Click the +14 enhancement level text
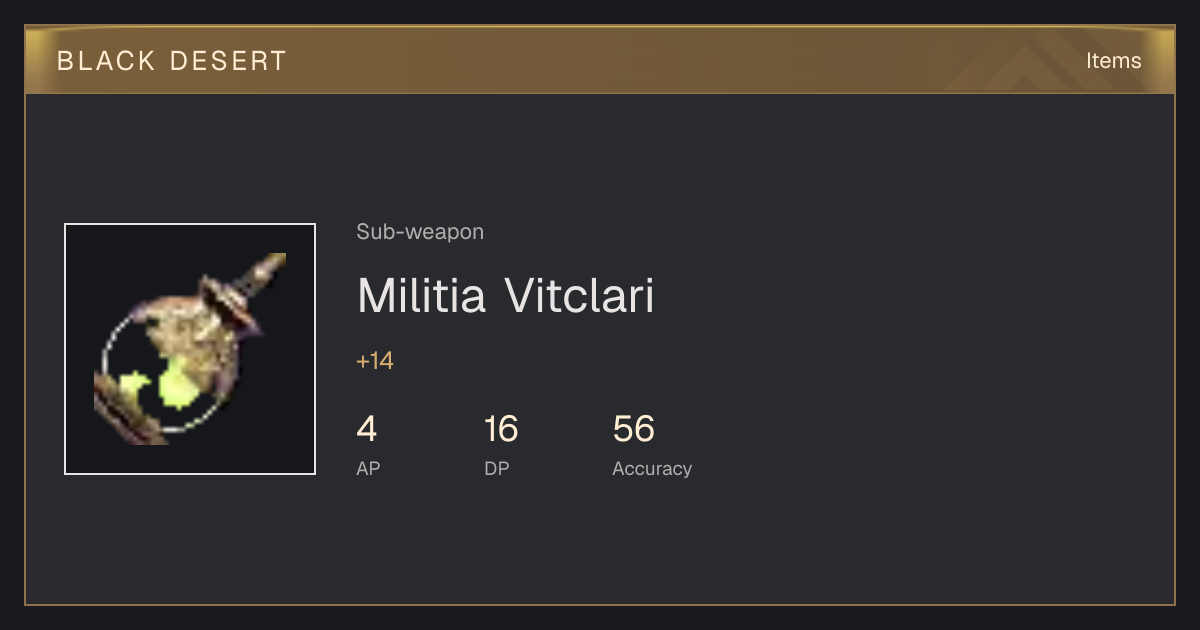1200x630 pixels. coord(375,361)
